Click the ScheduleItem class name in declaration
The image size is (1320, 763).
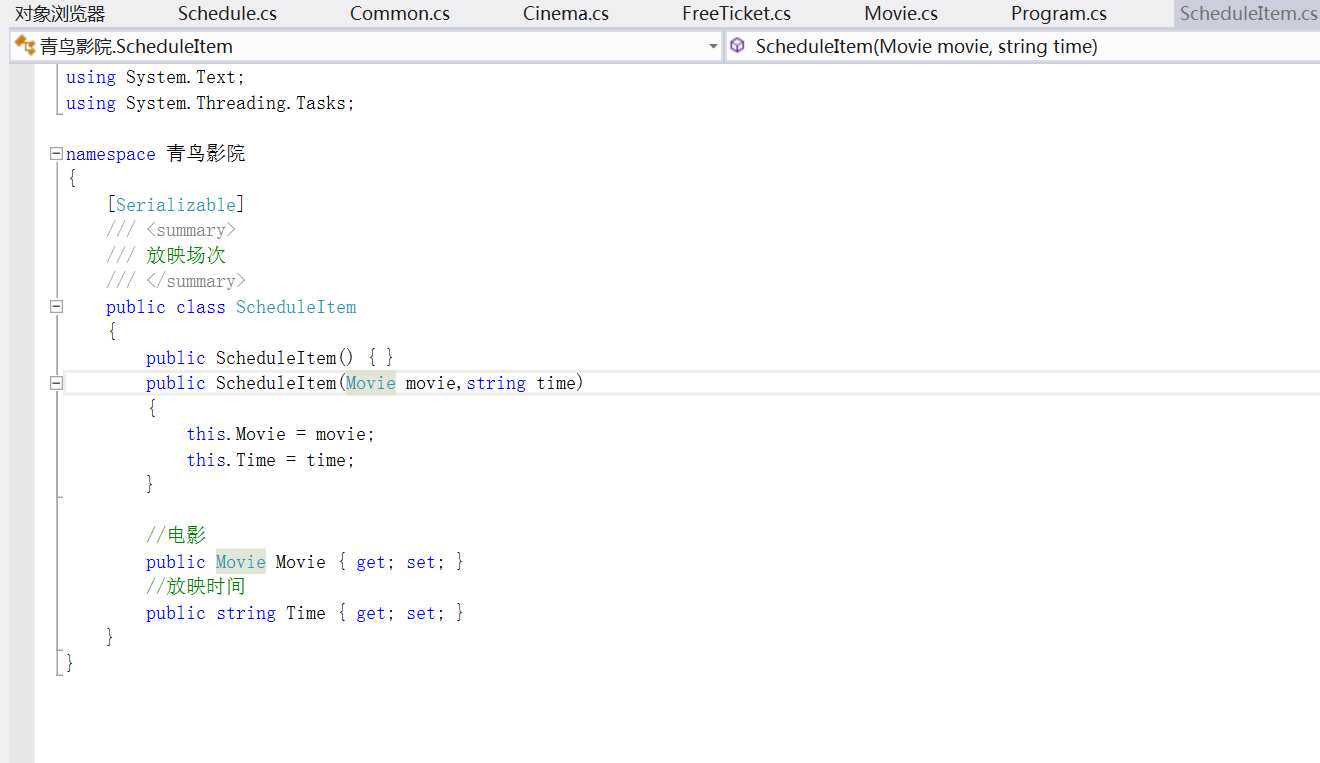coord(296,307)
